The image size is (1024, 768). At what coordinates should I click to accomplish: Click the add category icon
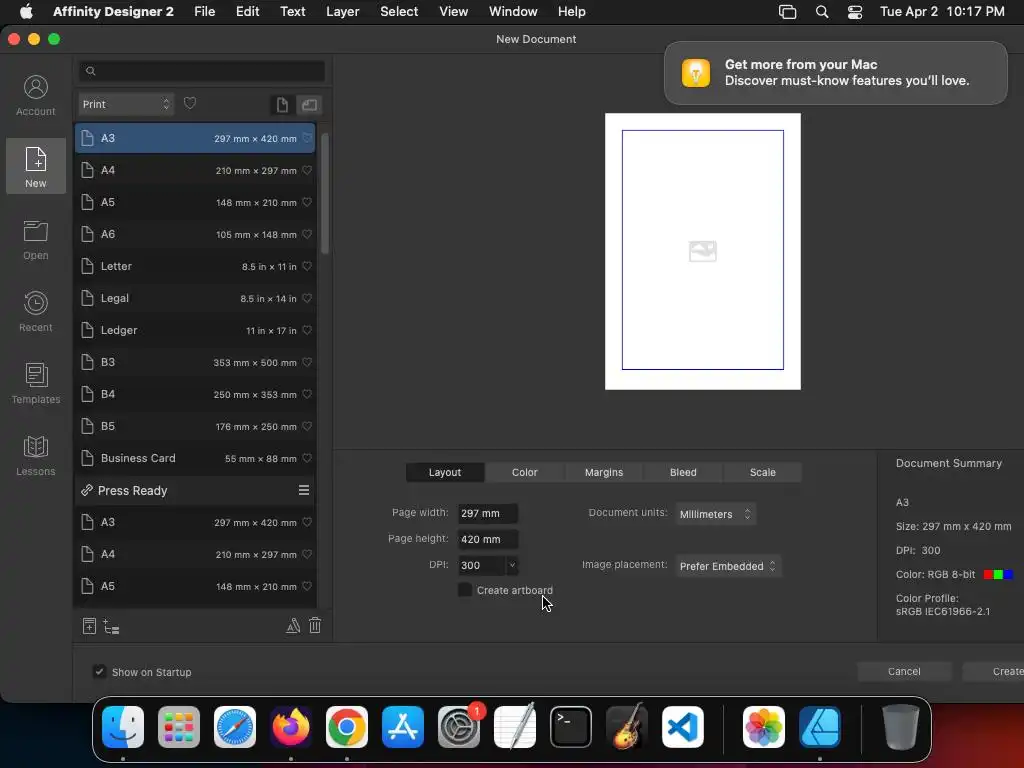click(x=112, y=627)
